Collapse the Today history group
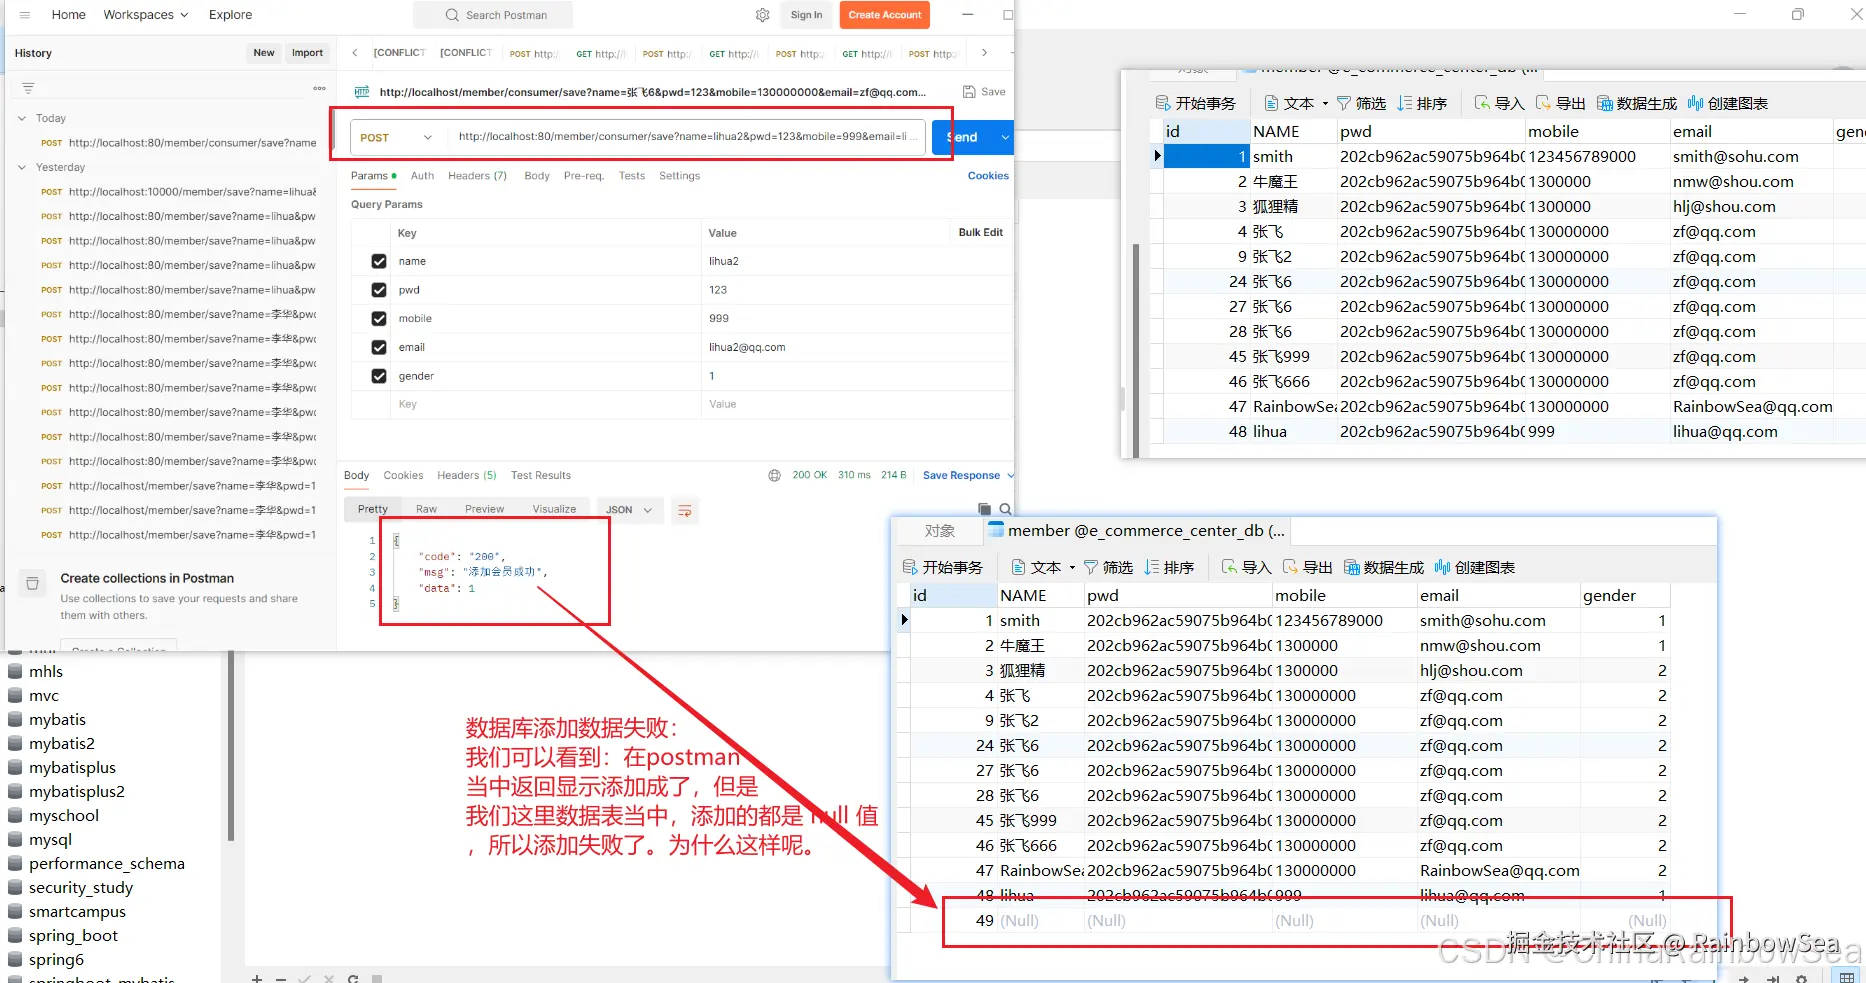1866x983 pixels. tap(22, 118)
